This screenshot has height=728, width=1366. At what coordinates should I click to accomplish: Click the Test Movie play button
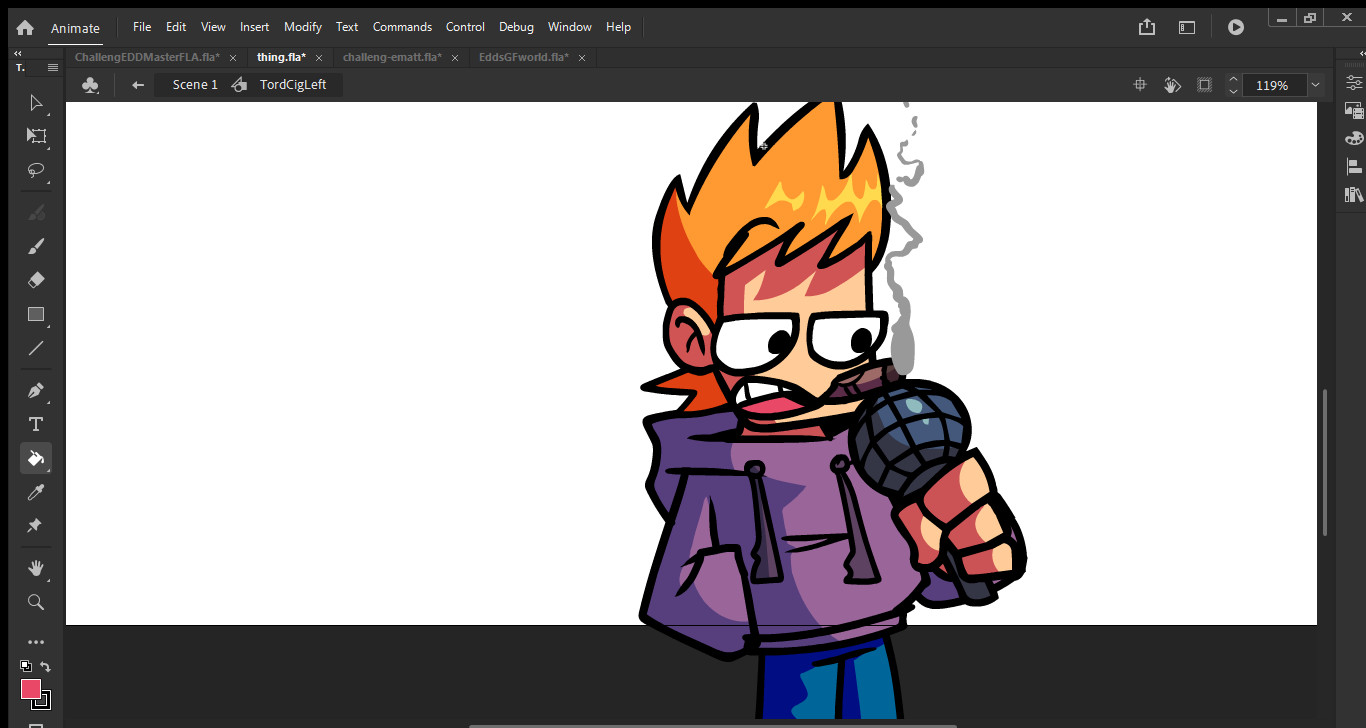coord(1236,27)
